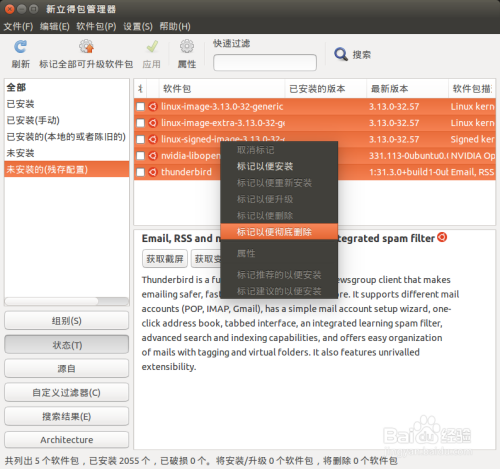Click the Signed ker description cell
The height and width of the screenshot is (469, 500).
point(473,139)
